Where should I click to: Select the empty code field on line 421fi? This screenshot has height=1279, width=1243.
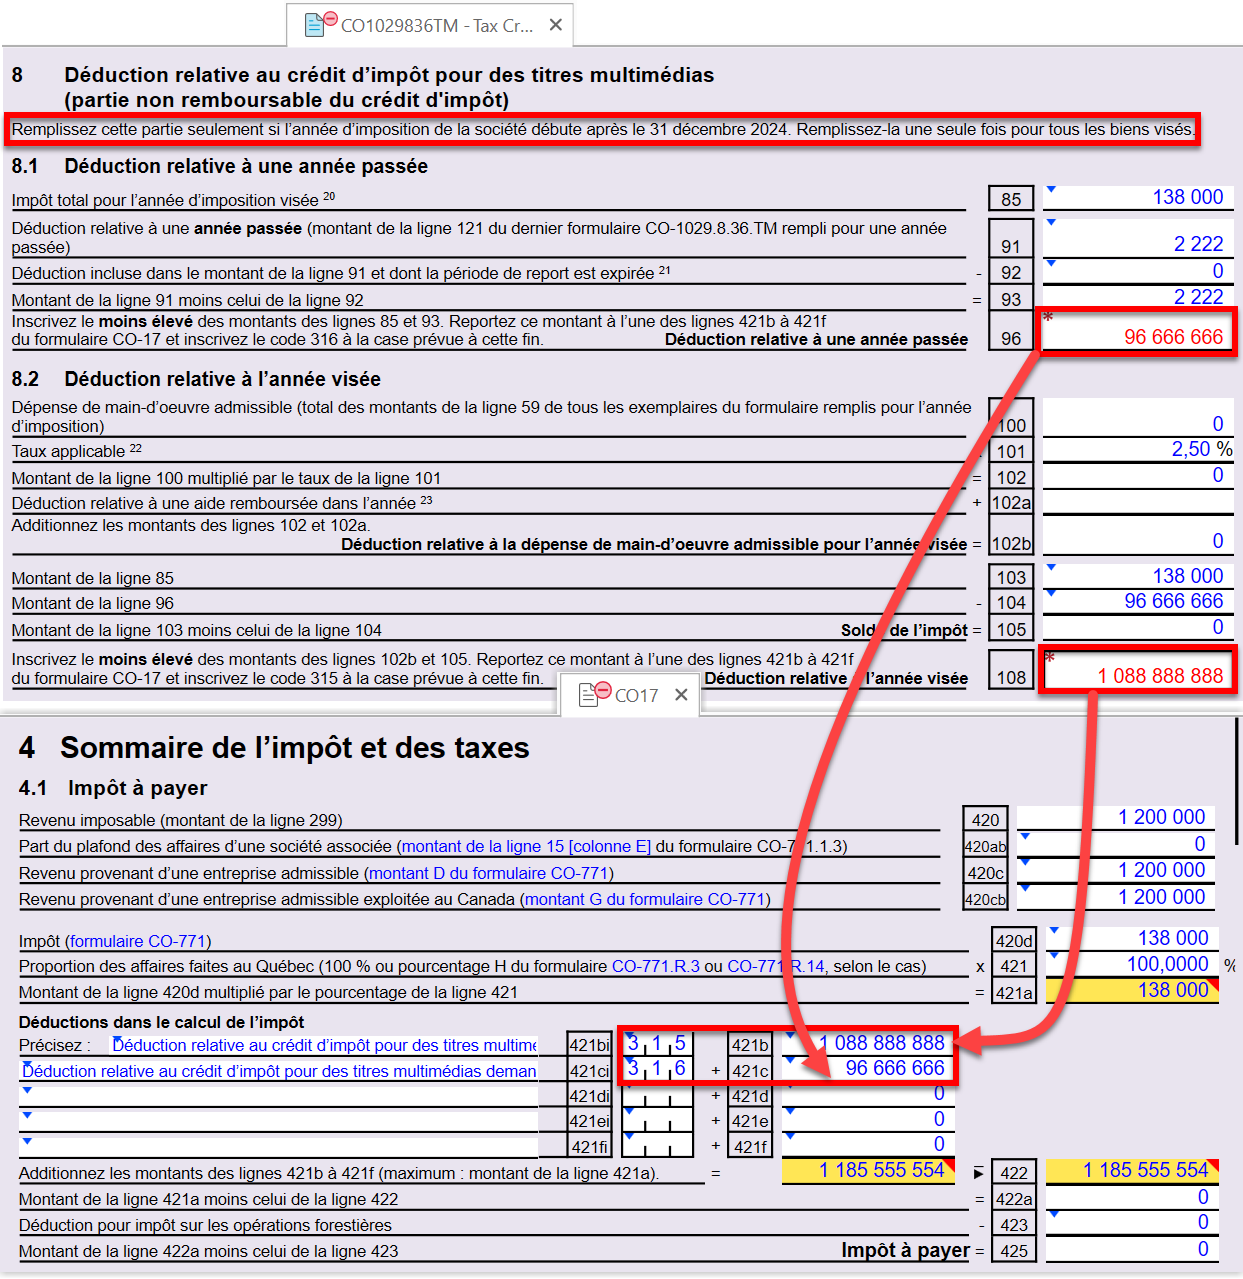[x=657, y=1146]
